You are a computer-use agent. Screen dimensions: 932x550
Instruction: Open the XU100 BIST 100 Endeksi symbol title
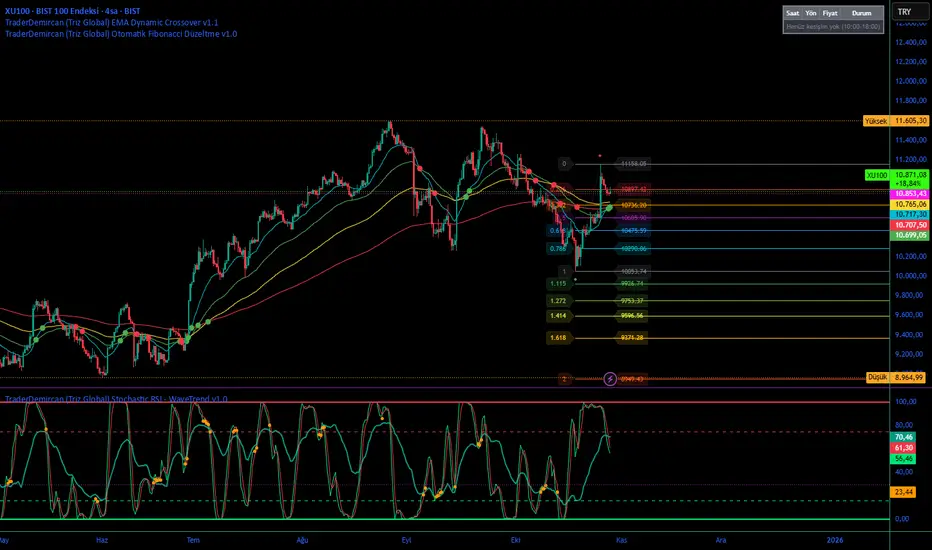pyautogui.click(x=70, y=9)
